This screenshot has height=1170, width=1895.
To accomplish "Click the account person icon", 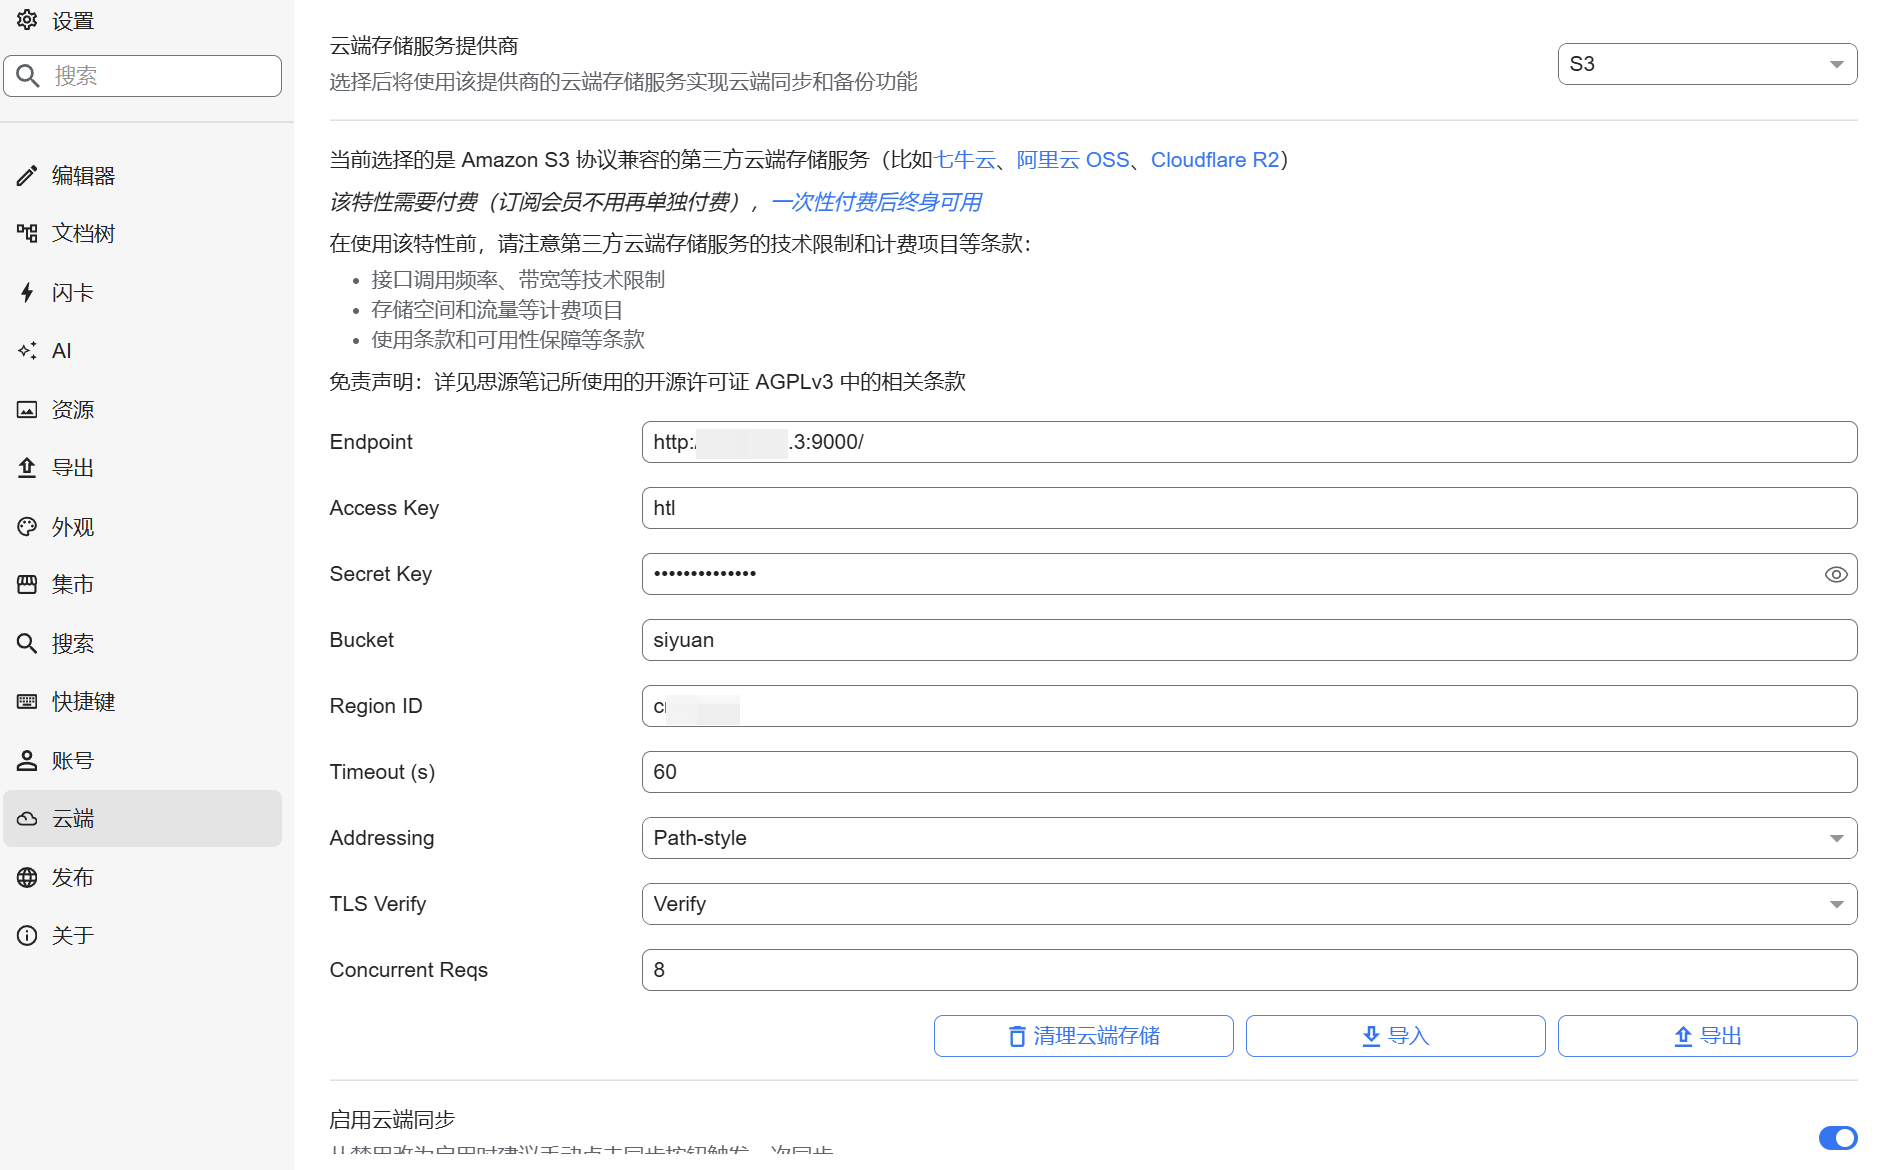I will 27,760.
